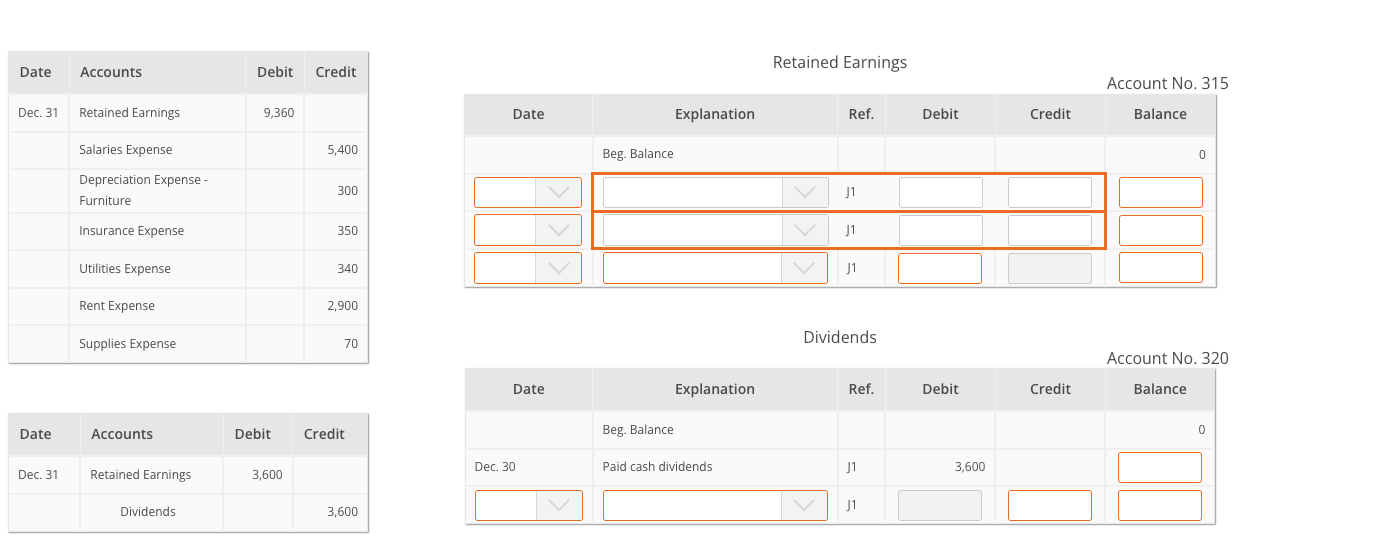Select 'Supplies Expense' journal row
The width and height of the screenshot is (1393, 554).
(x=188, y=344)
